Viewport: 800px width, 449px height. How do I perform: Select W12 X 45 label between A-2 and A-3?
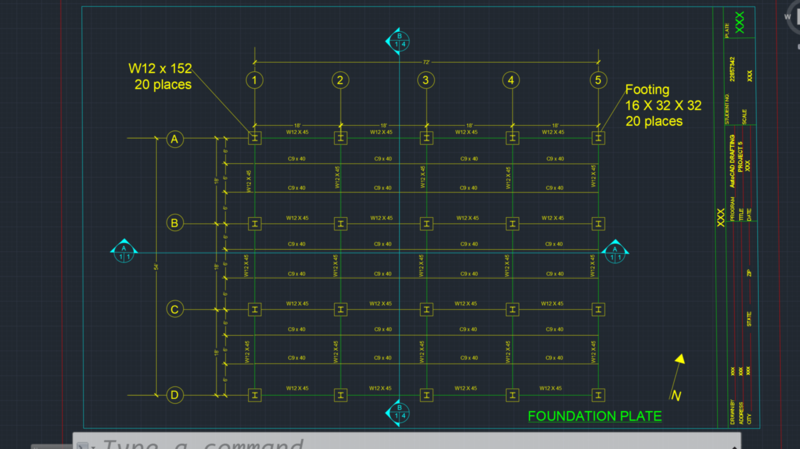pos(381,132)
